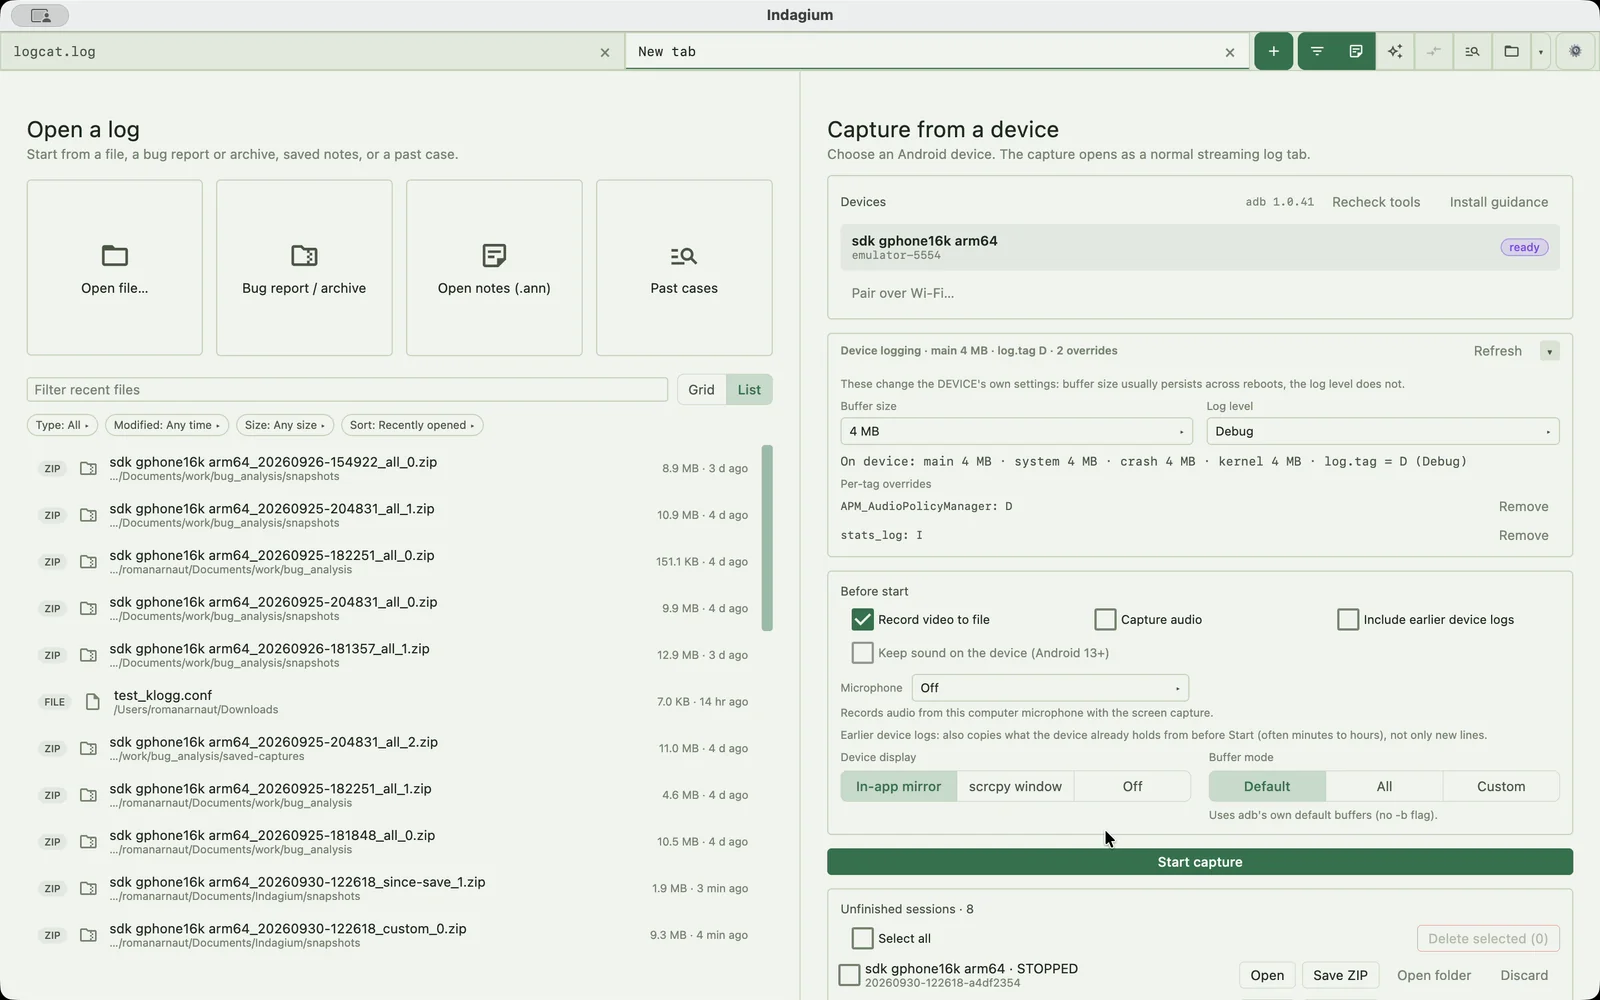The width and height of the screenshot is (1600, 1000).
Task: Open the folder button dropdown arrow in toolbar
Action: point(1540,51)
